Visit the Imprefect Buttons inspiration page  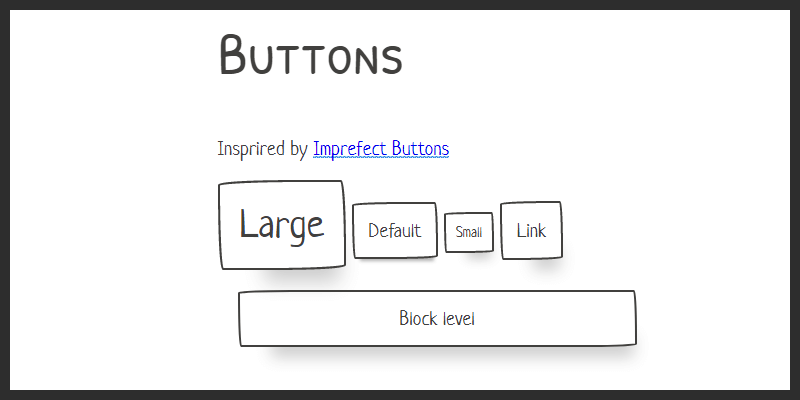click(381, 149)
